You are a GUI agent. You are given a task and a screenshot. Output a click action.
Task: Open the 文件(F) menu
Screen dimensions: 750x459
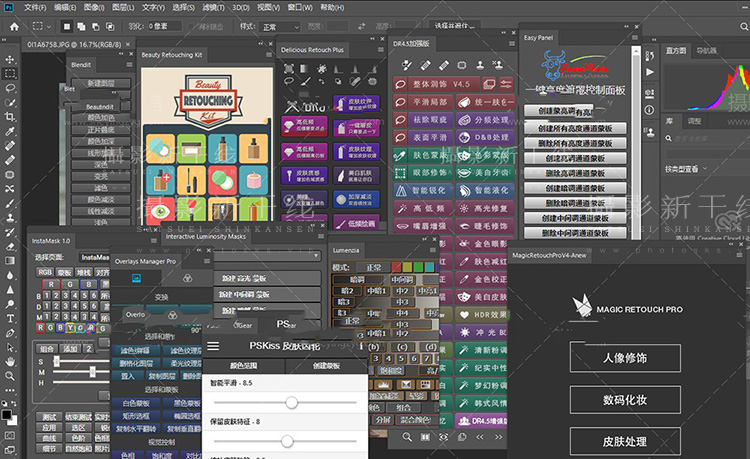point(35,8)
